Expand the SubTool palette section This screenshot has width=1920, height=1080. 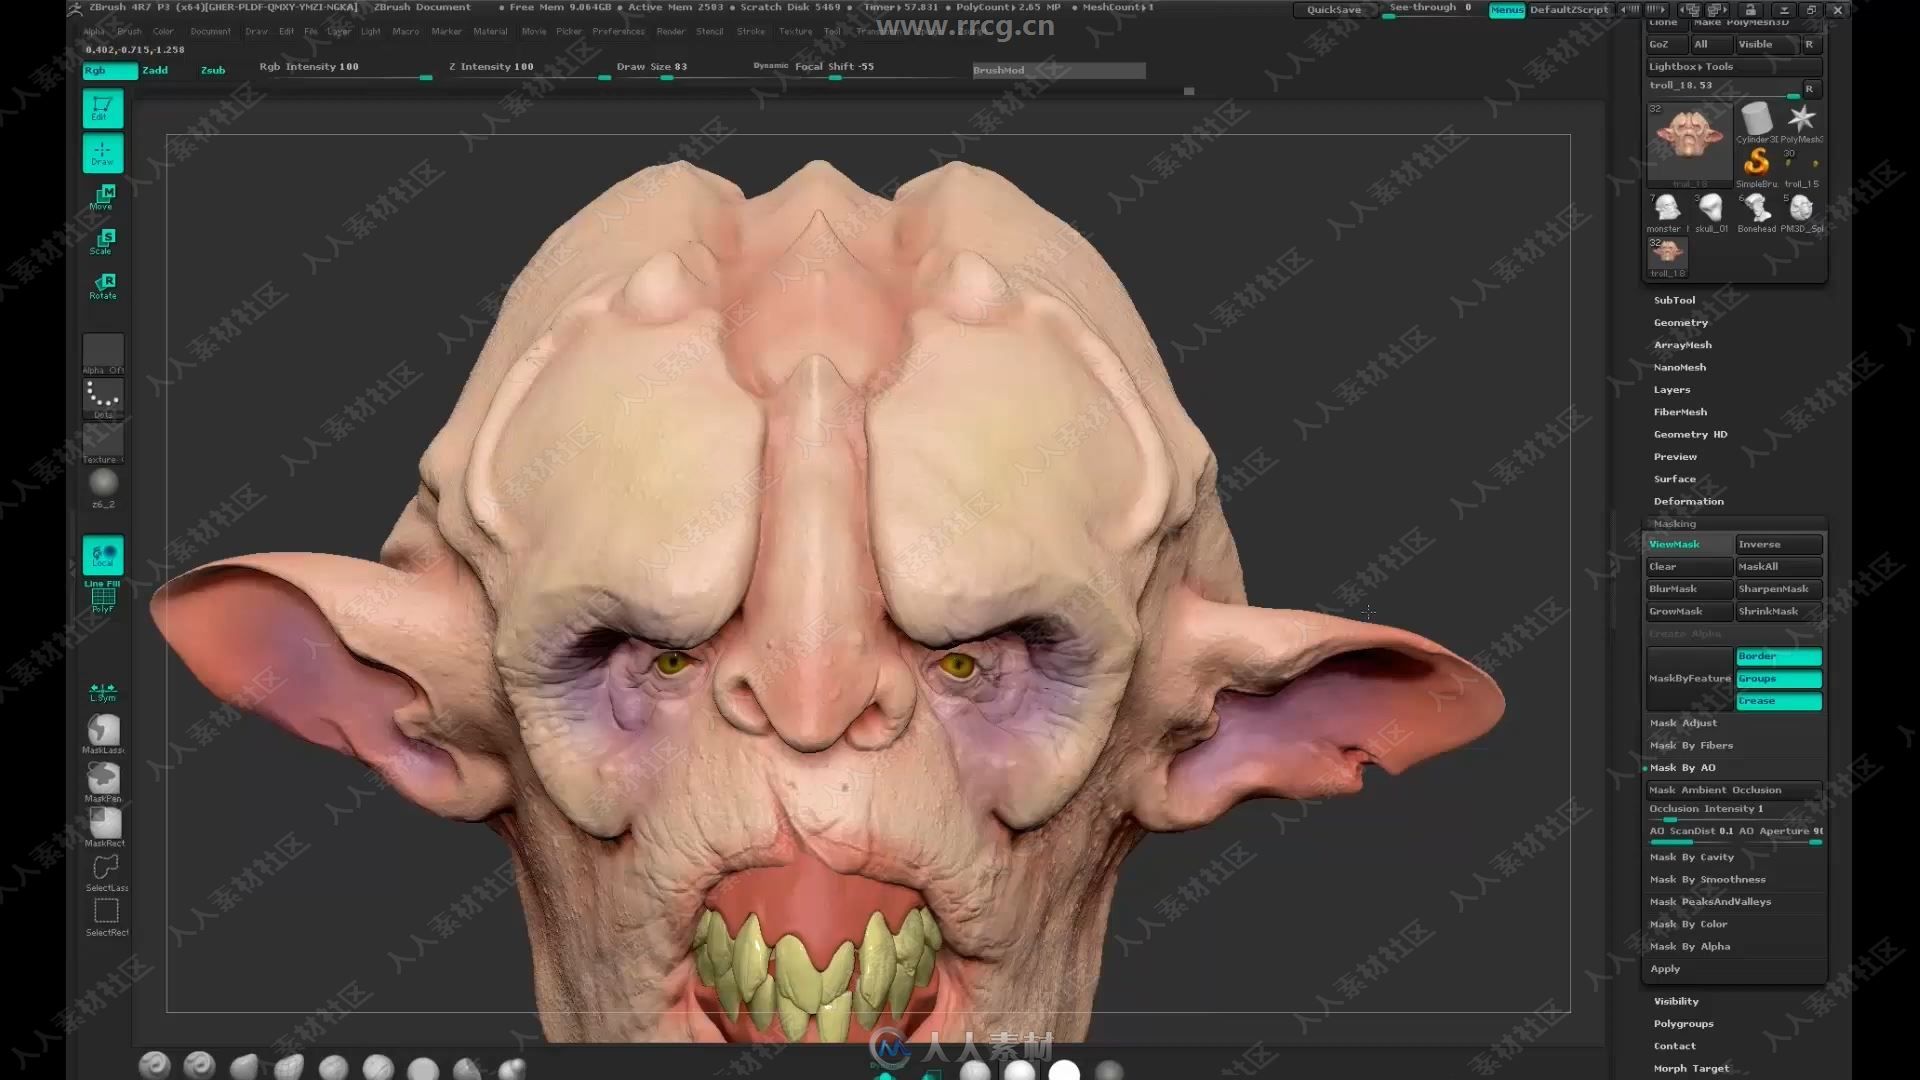click(x=1675, y=300)
